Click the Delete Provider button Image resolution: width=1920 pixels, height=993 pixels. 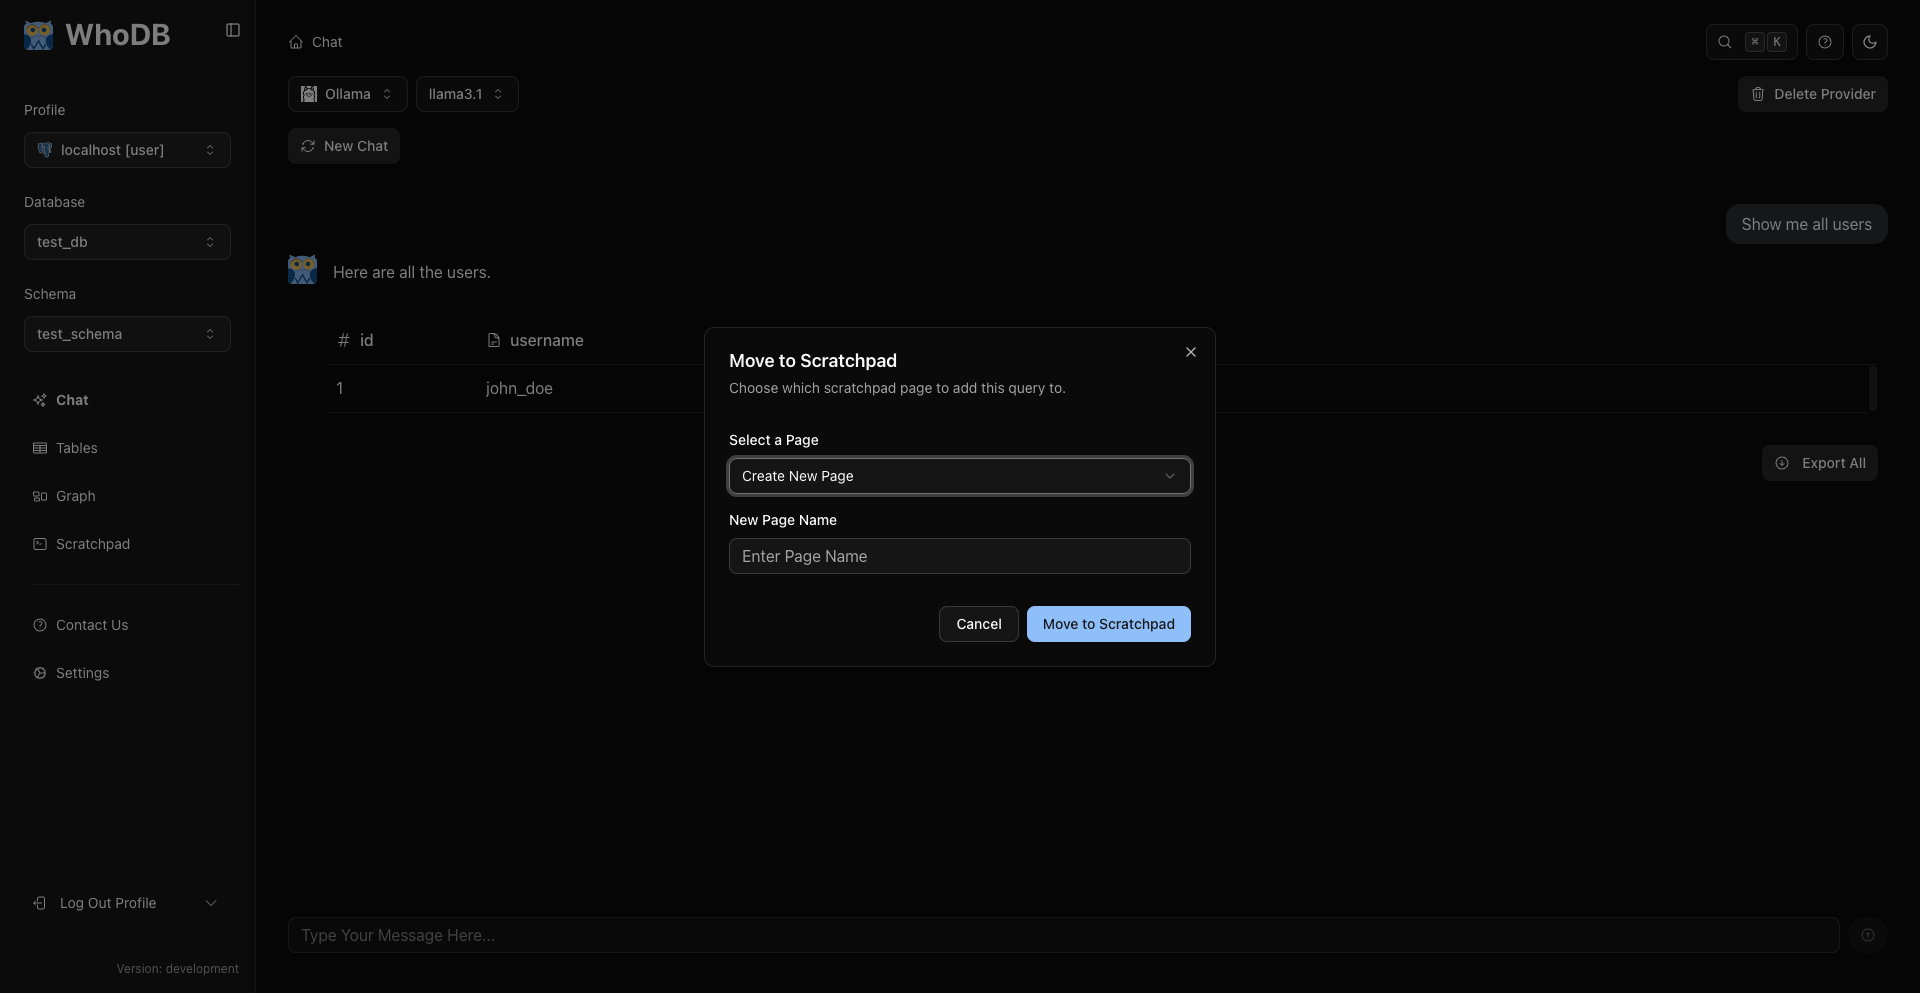click(1813, 94)
